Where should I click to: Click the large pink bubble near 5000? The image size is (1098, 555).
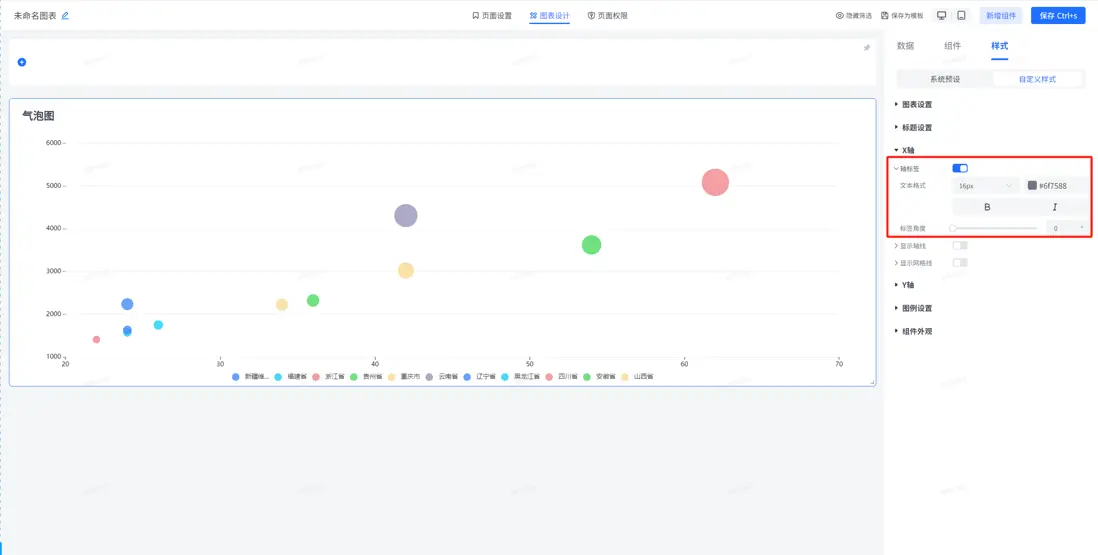click(x=715, y=182)
